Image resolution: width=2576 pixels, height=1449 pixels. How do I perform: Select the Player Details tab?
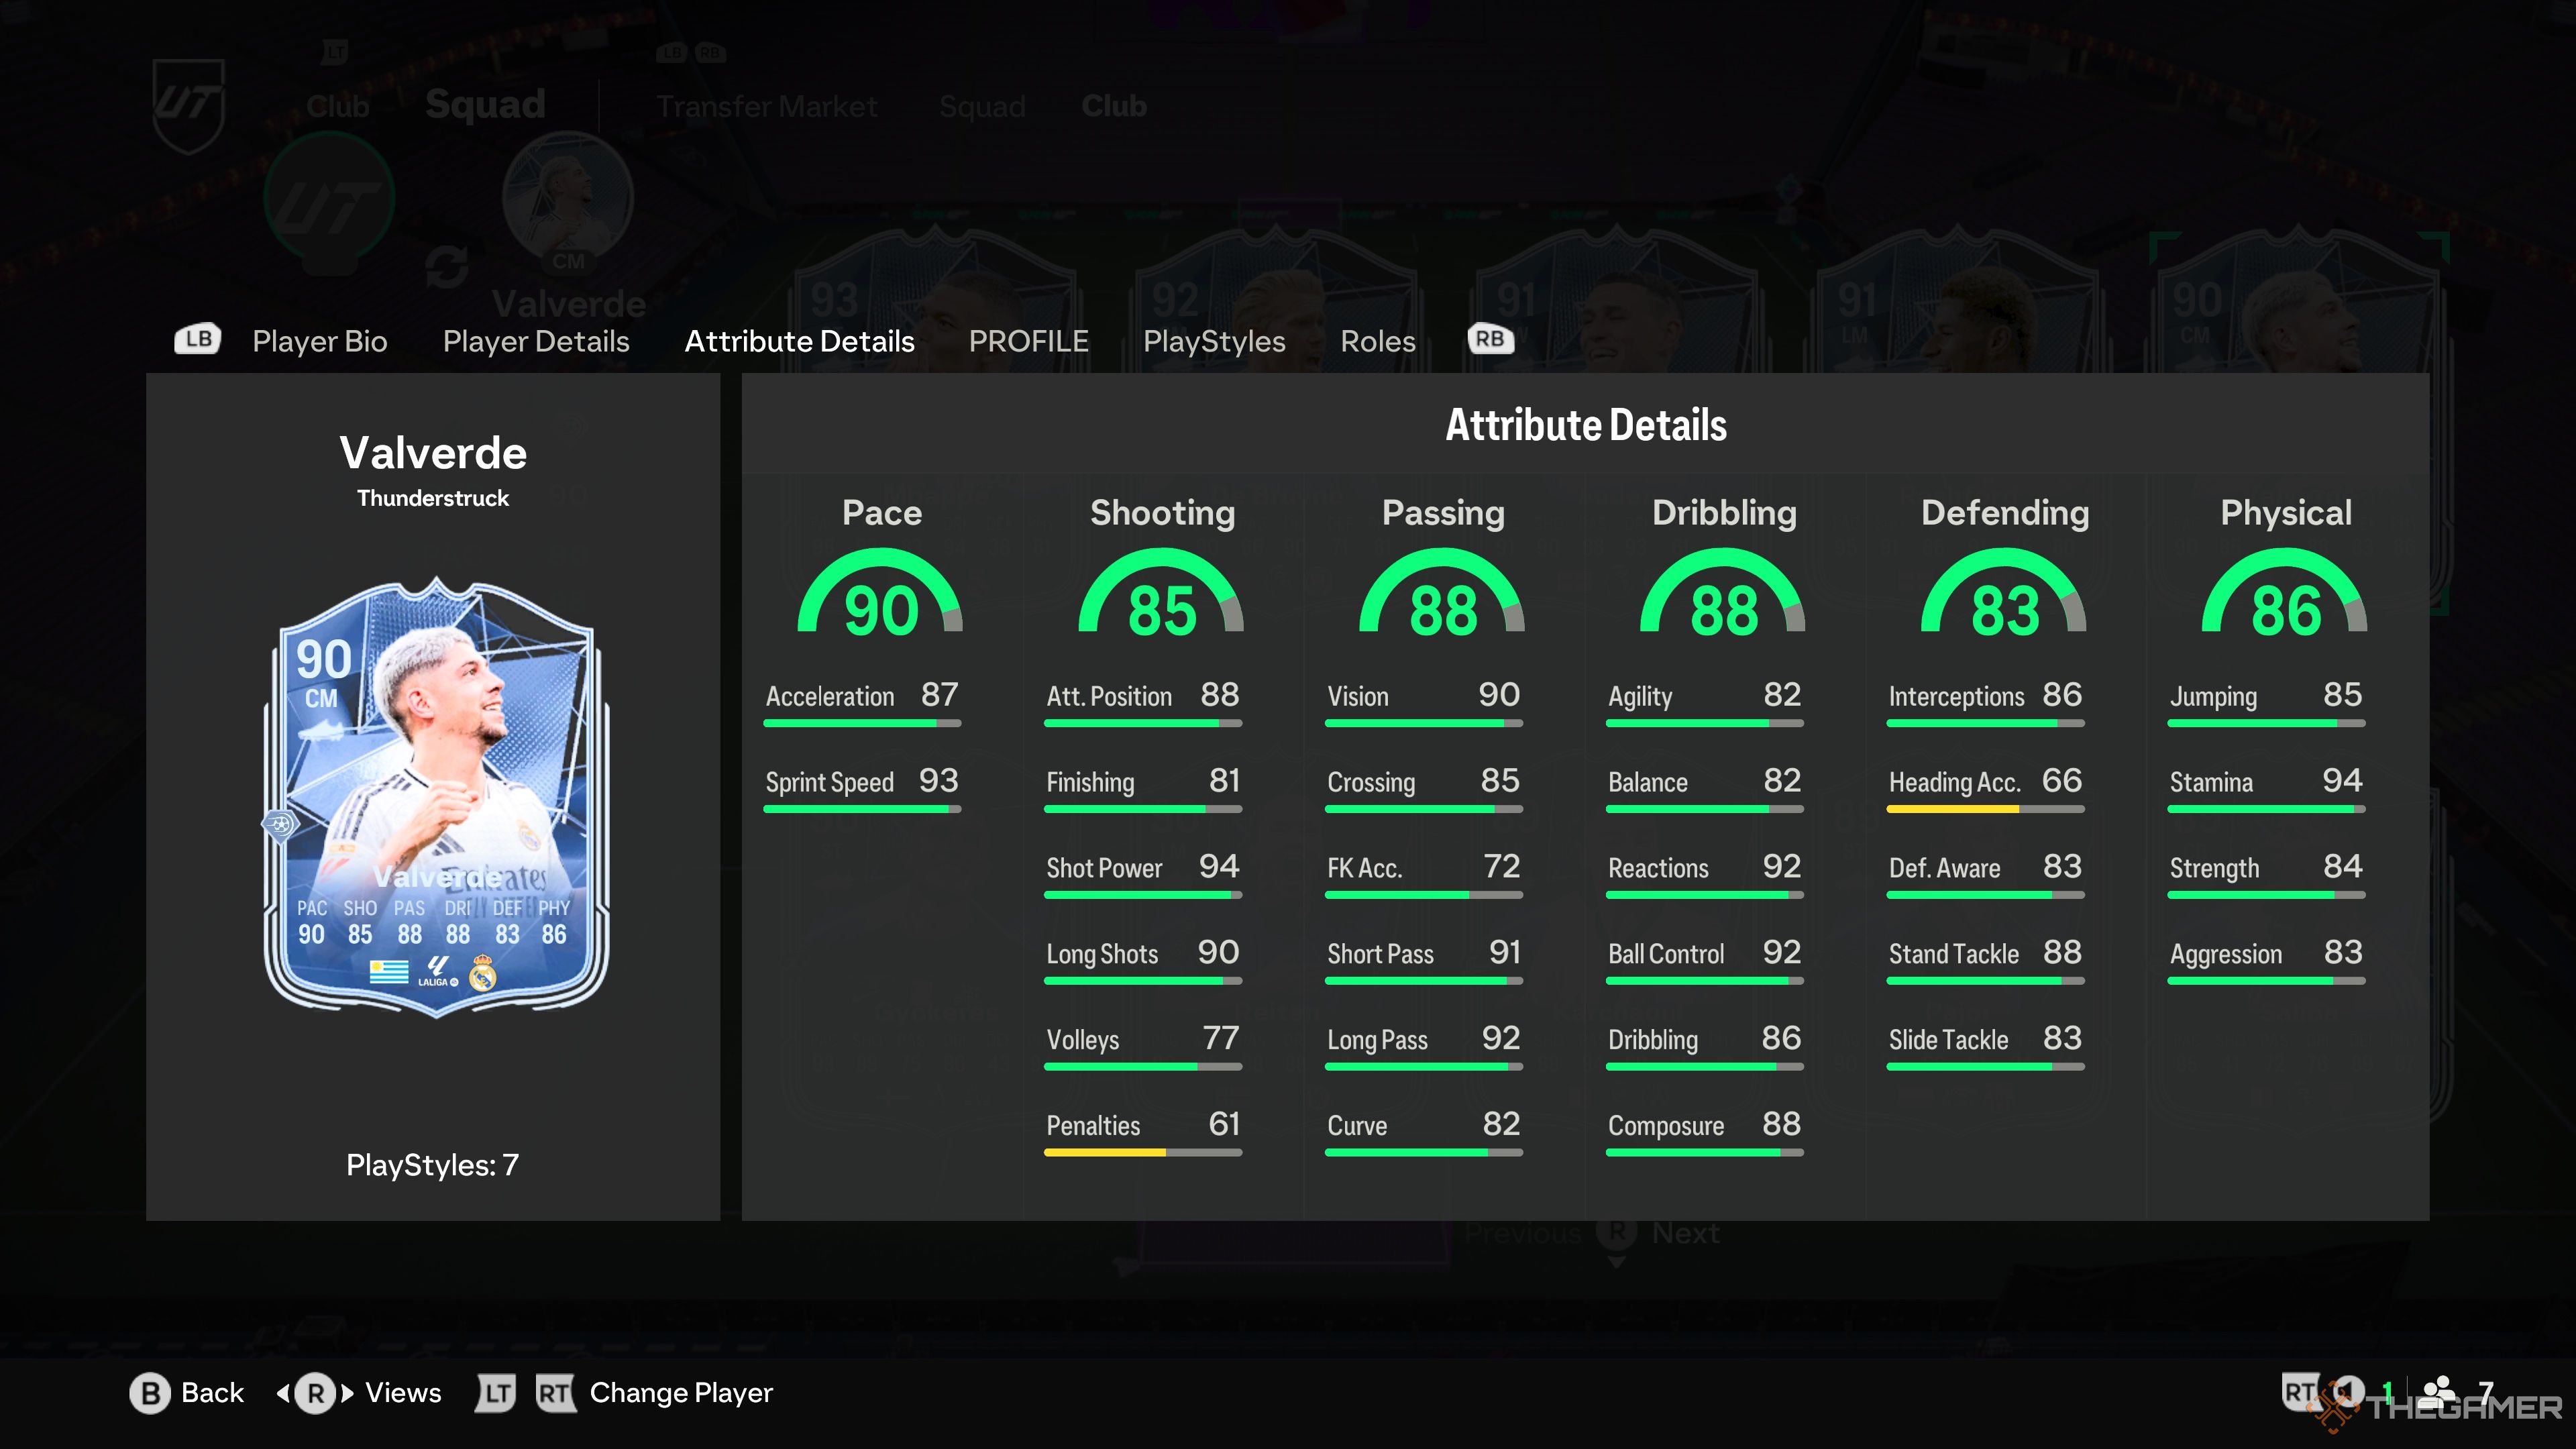click(536, 339)
